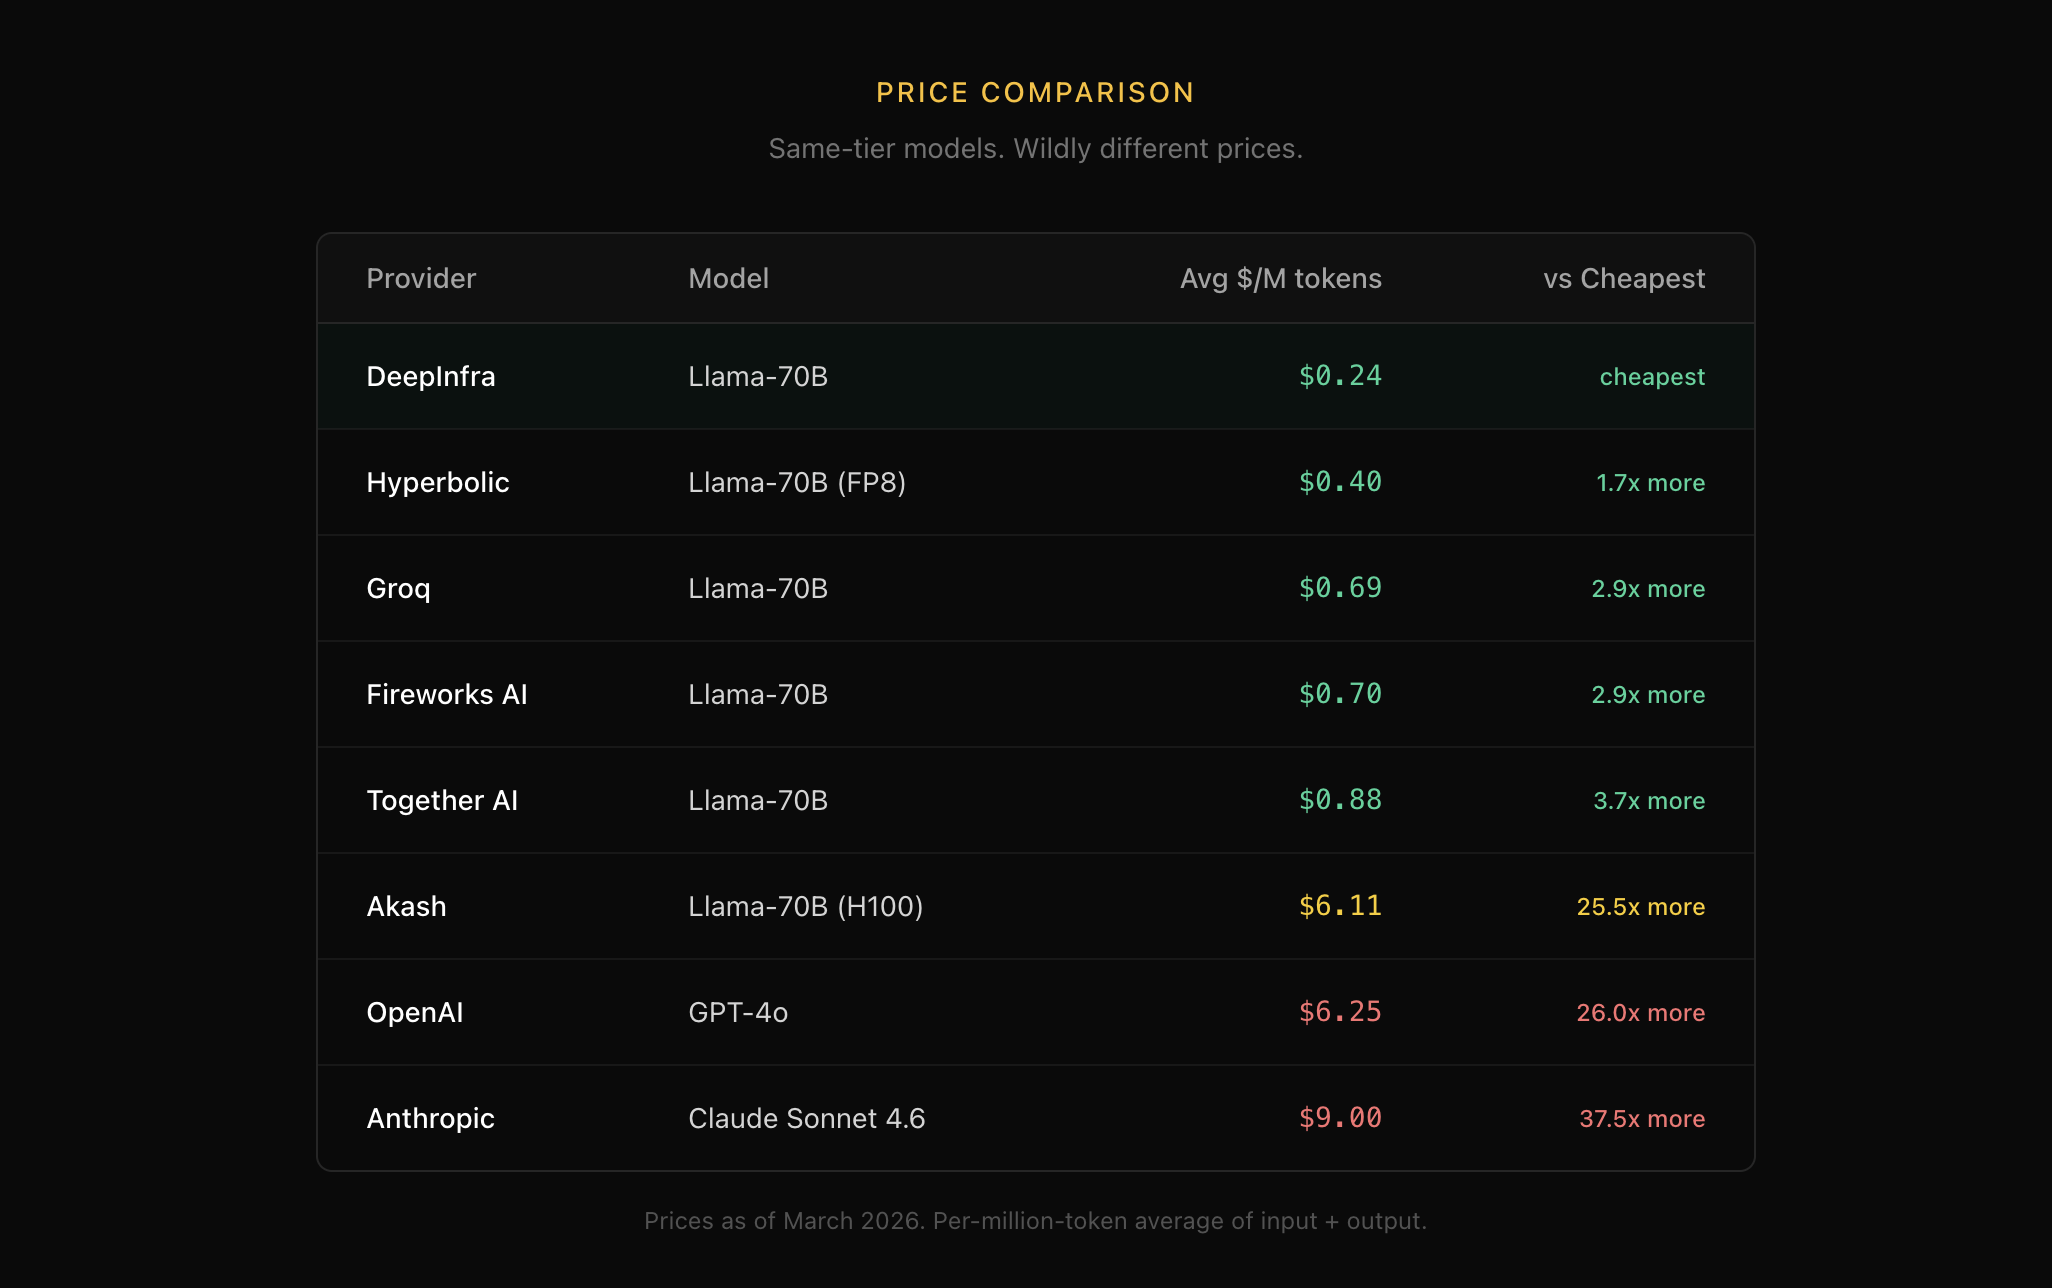Image resolution: width=2052 pixels, height=1288 pixels.
Task: Click the Avg $/M tokens header
Action: tap(1280, 279)
